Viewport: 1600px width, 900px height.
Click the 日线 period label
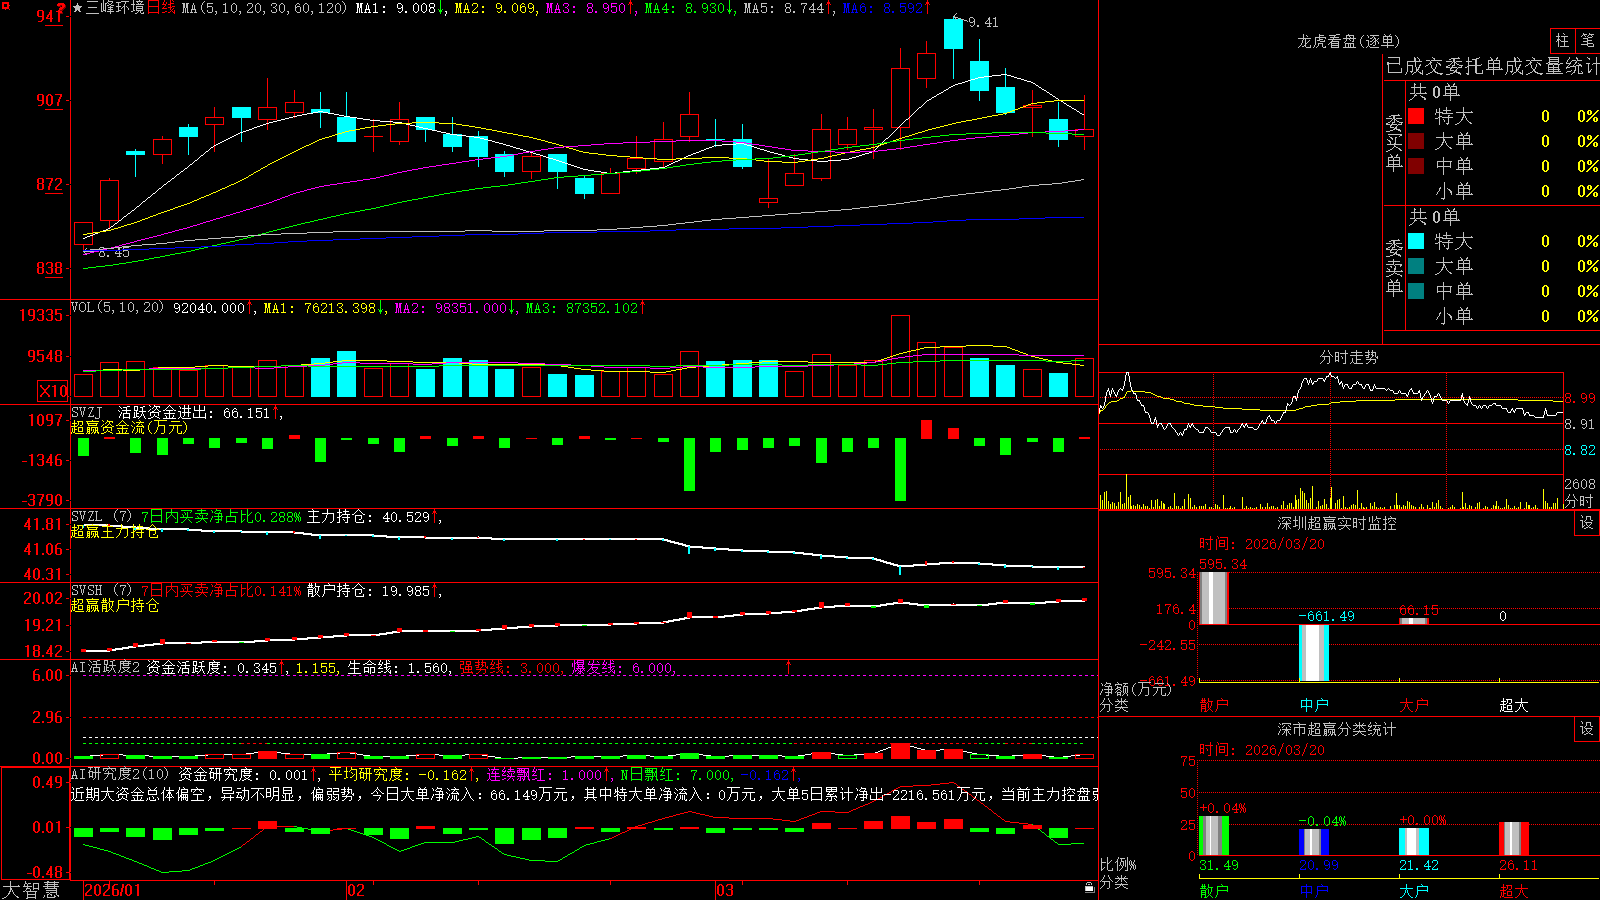161,8
